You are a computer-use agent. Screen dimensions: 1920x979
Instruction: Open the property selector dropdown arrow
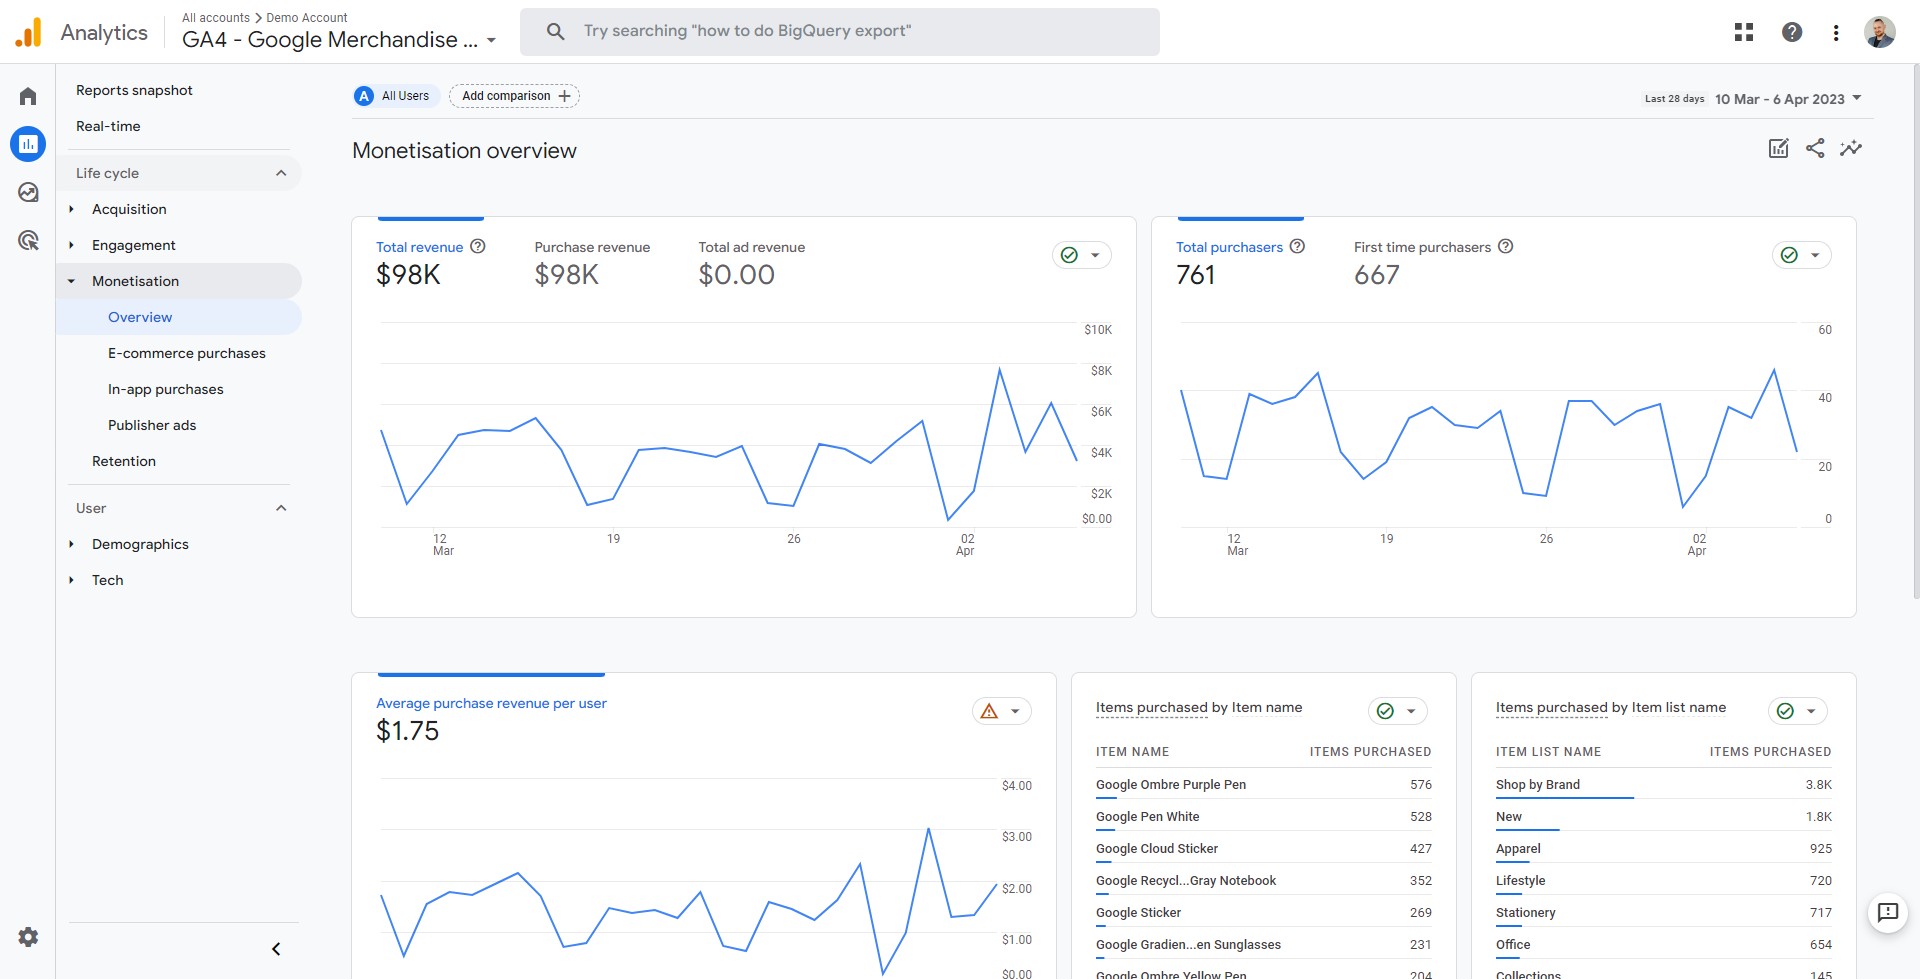[491, 41]
